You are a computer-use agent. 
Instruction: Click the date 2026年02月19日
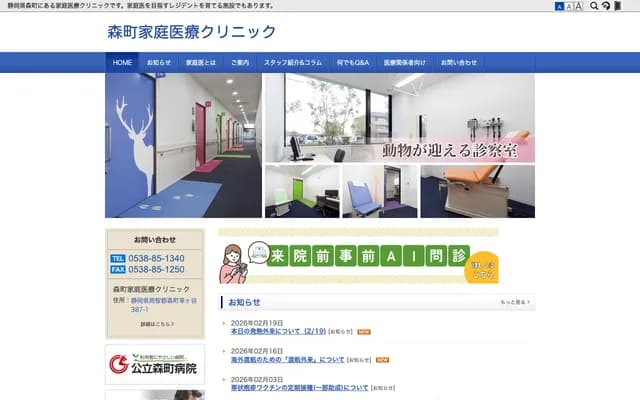257,323
